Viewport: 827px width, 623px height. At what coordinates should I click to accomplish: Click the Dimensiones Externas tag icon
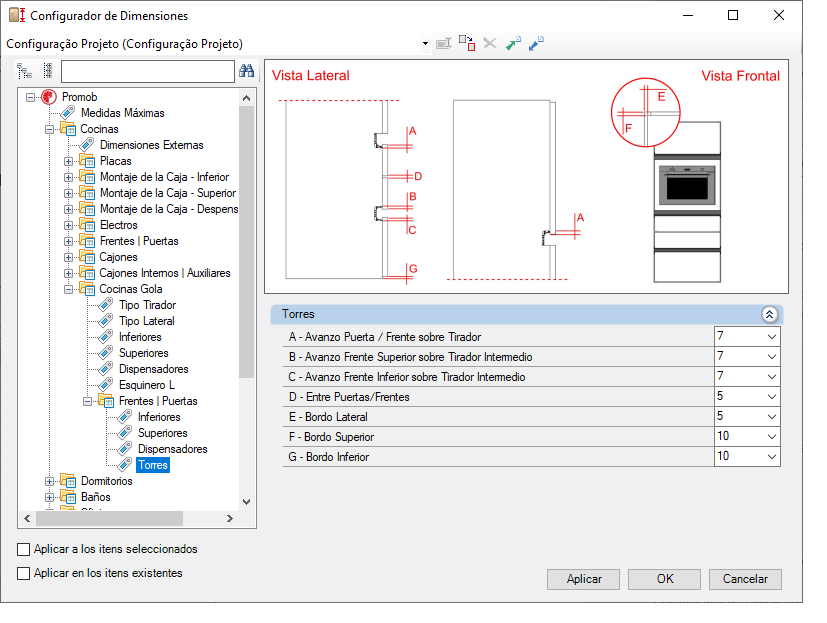coord(87,145)
